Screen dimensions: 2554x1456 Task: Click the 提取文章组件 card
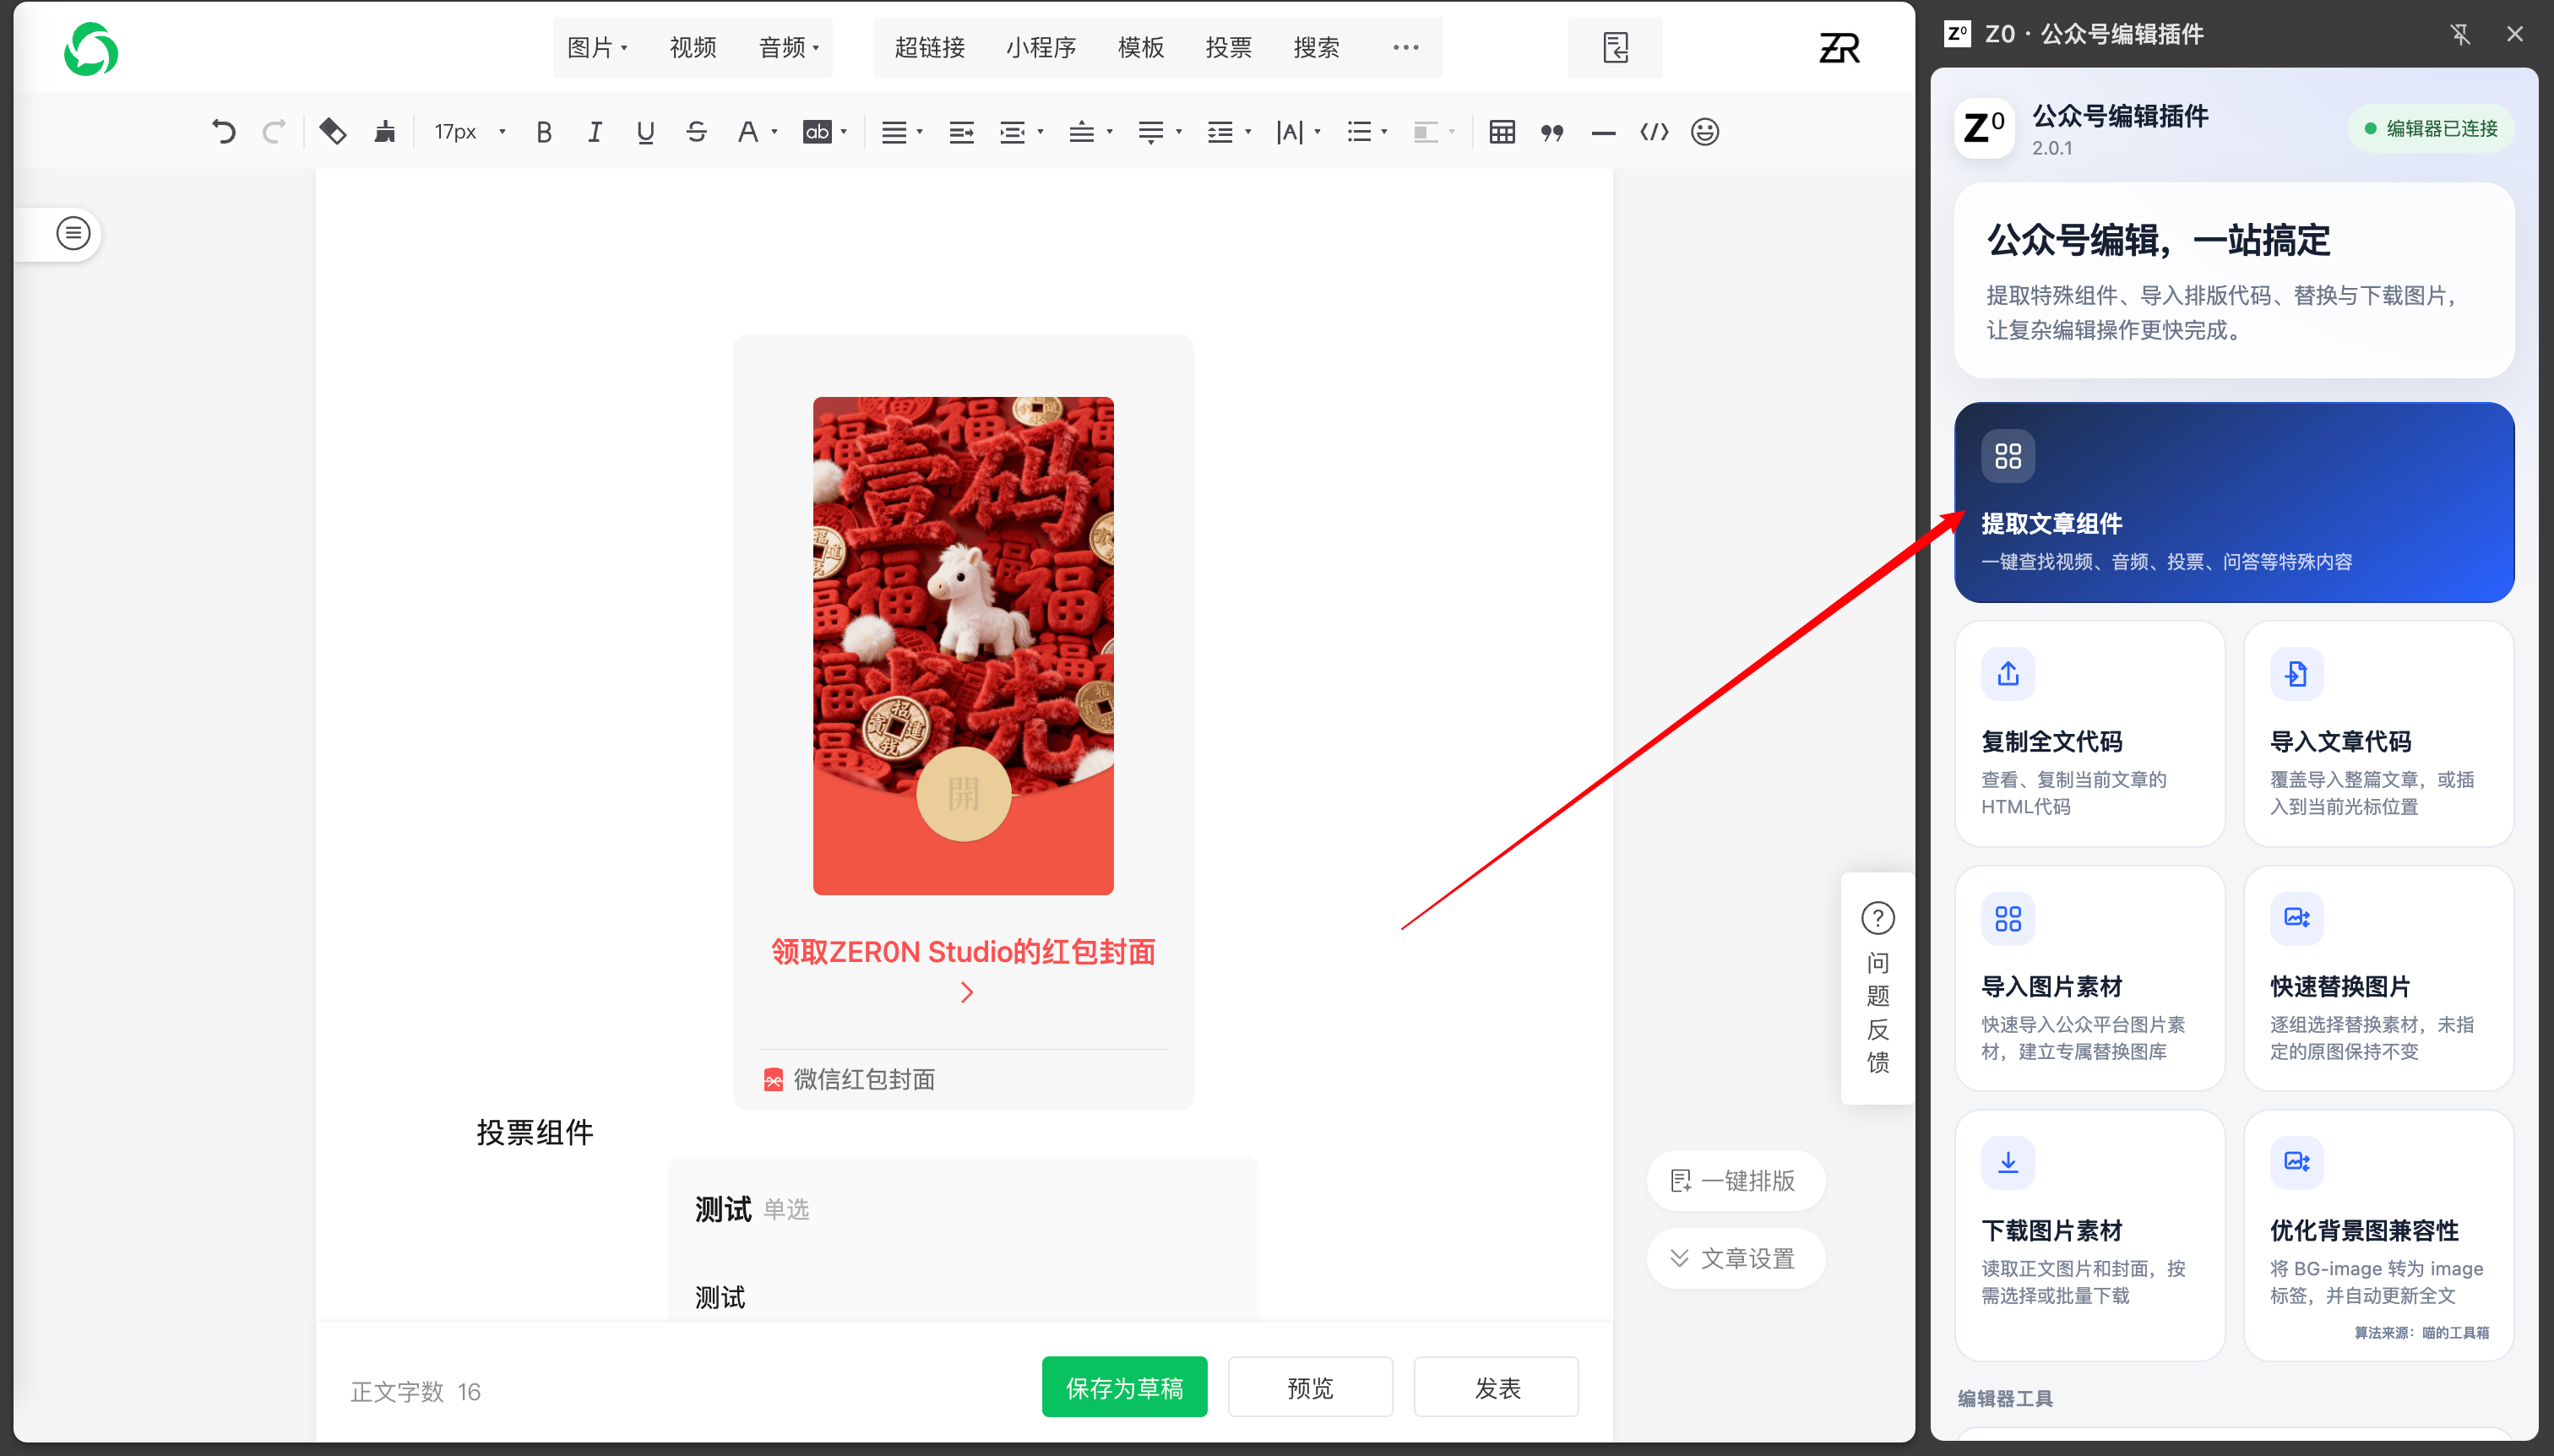pos(2234,502)
